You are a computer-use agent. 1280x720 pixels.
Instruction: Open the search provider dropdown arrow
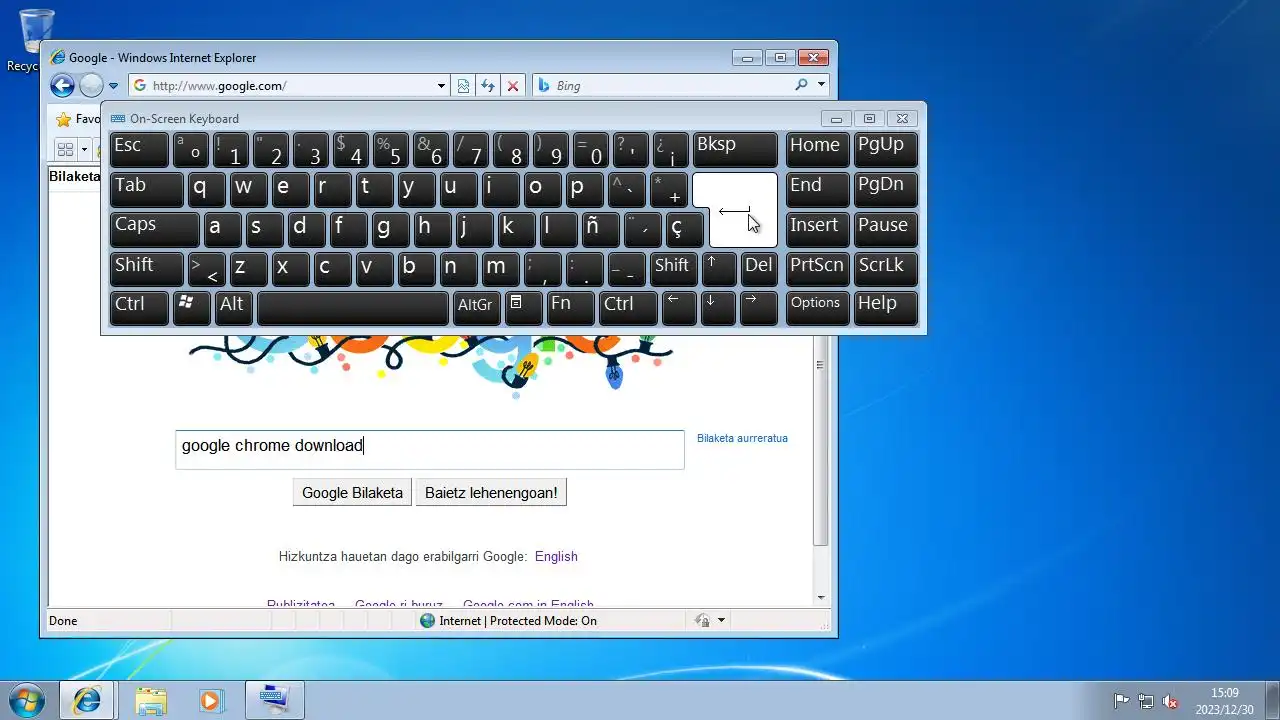coord(821,85)
